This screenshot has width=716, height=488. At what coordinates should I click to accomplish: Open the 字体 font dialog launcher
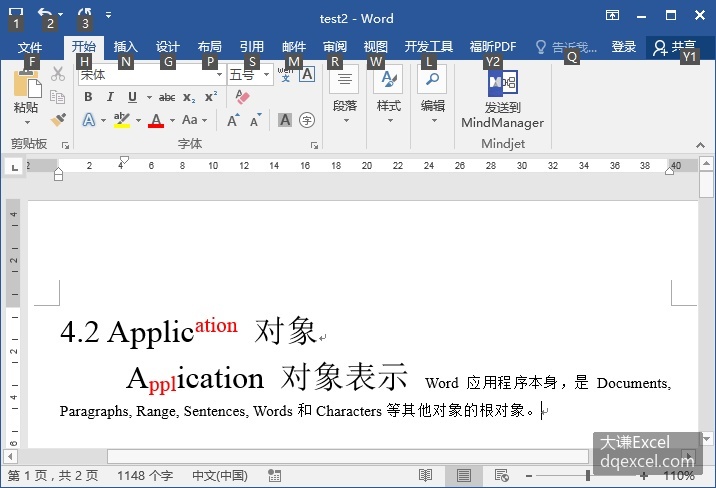click(x=314, y=146)
